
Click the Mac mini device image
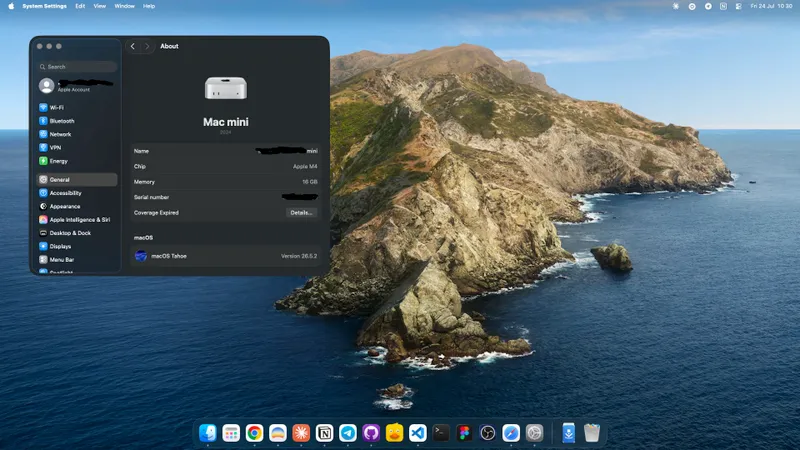226,88
